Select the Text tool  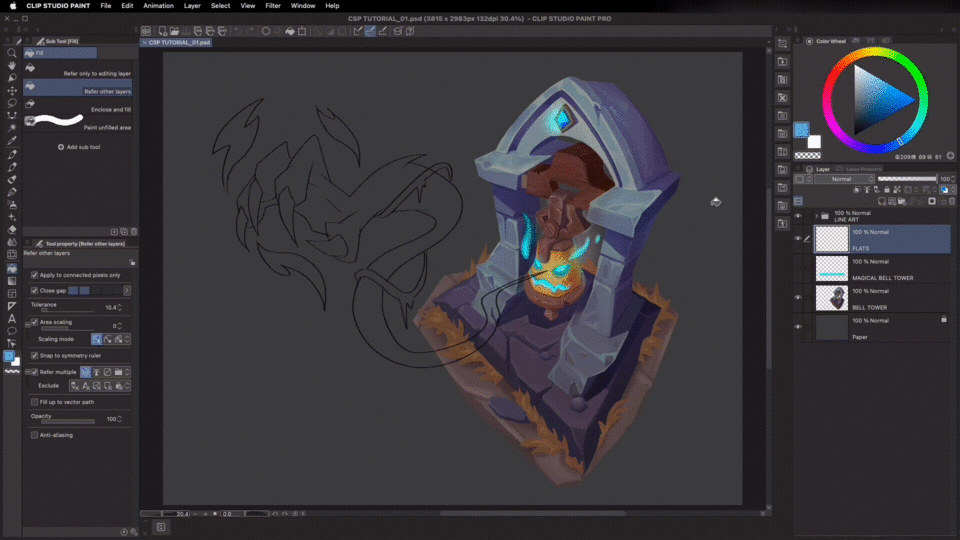point(12,318)
